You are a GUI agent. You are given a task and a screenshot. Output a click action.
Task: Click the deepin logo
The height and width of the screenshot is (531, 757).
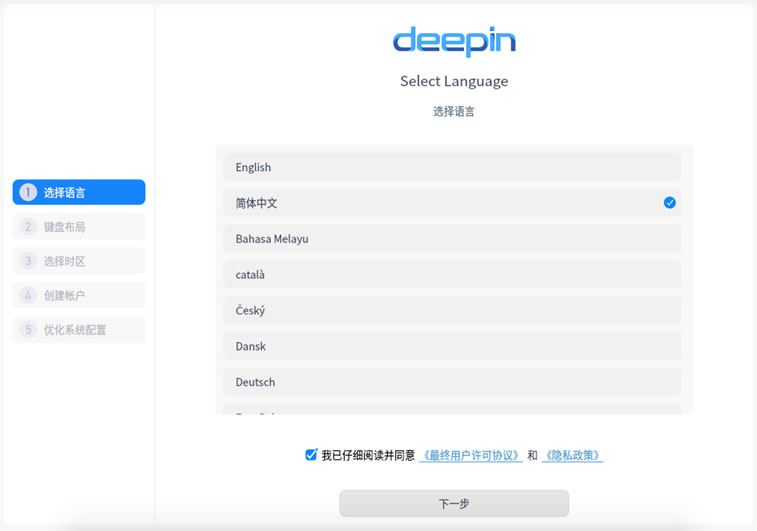pyautogui.click(x=454, y=41)
